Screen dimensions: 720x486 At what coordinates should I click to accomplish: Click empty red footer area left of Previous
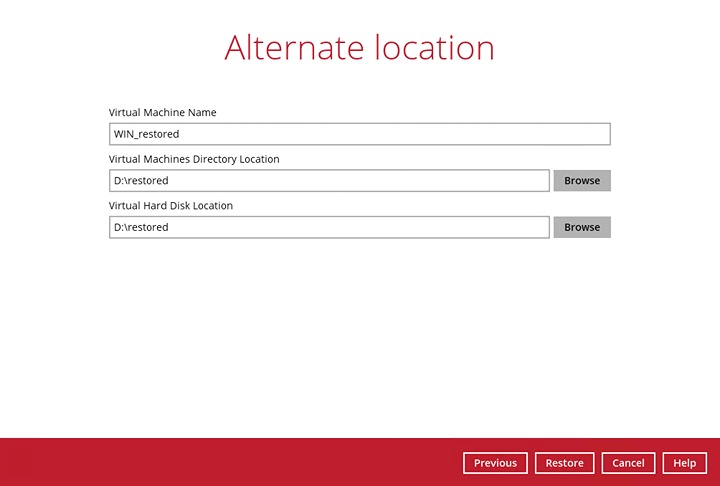(x=230, y=463)
